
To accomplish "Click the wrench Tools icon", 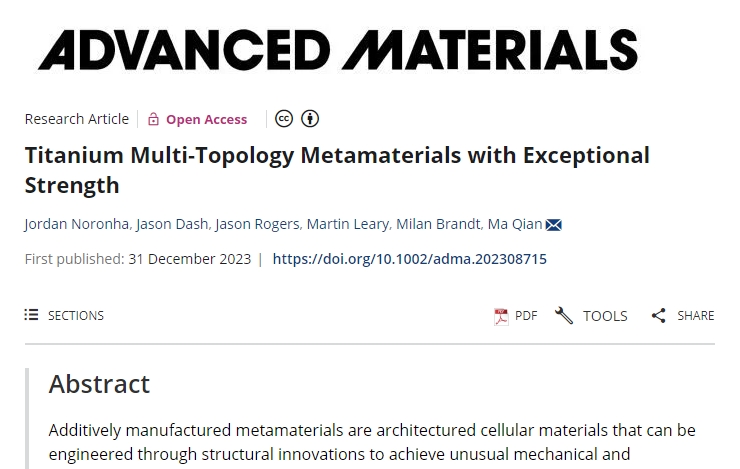I will pos(563,316).
